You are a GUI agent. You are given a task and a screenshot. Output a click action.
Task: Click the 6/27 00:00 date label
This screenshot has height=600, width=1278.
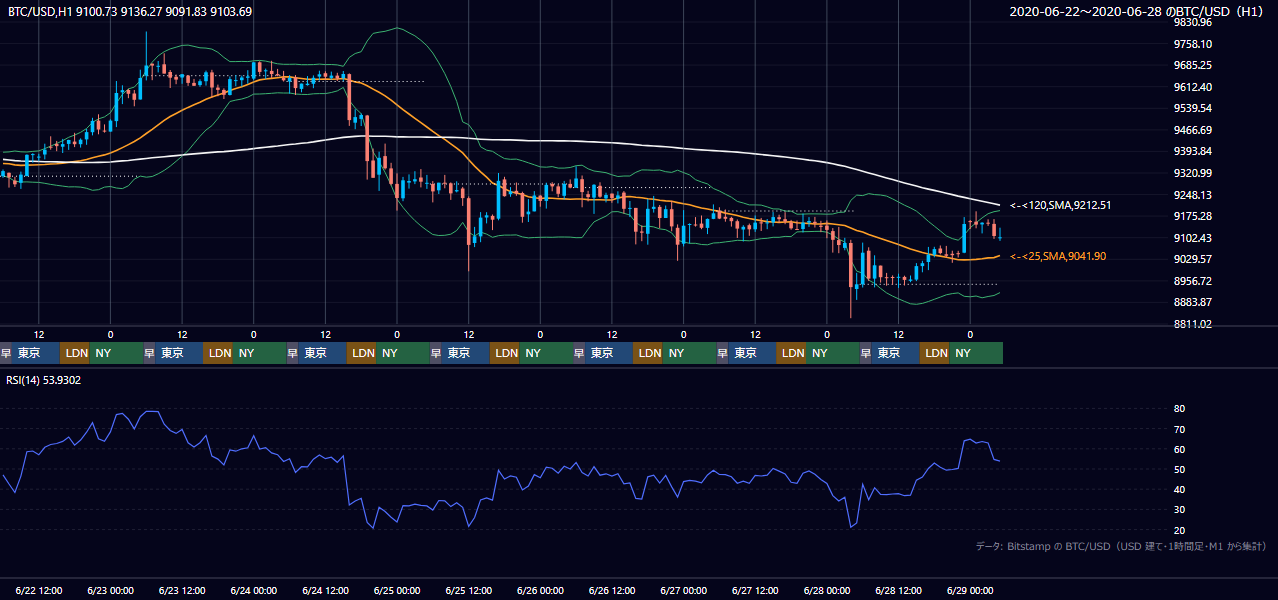pos(683,590)
